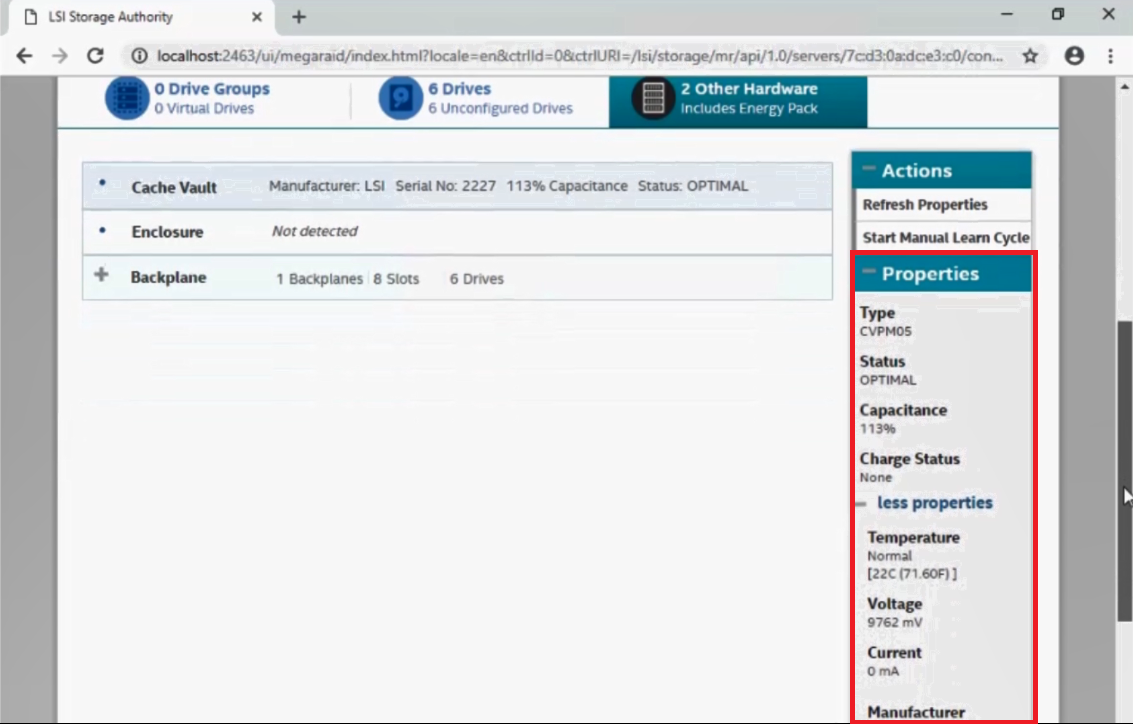This screenshot has height=724, width=1133.
Task: Click Refresh Properties action
Action: click(925, 204)
